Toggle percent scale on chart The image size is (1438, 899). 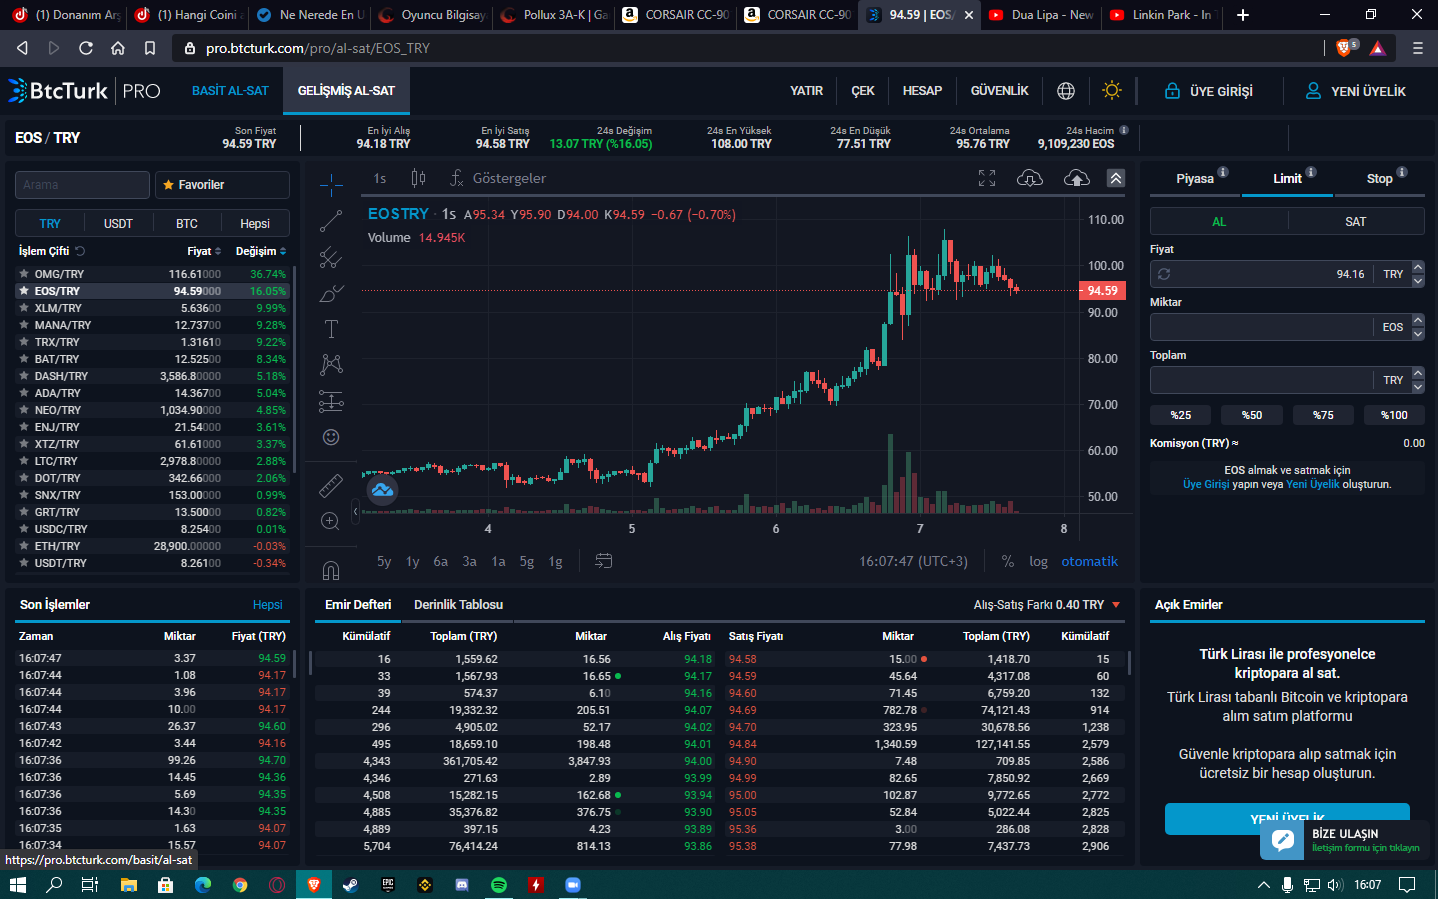(1008, 561)
